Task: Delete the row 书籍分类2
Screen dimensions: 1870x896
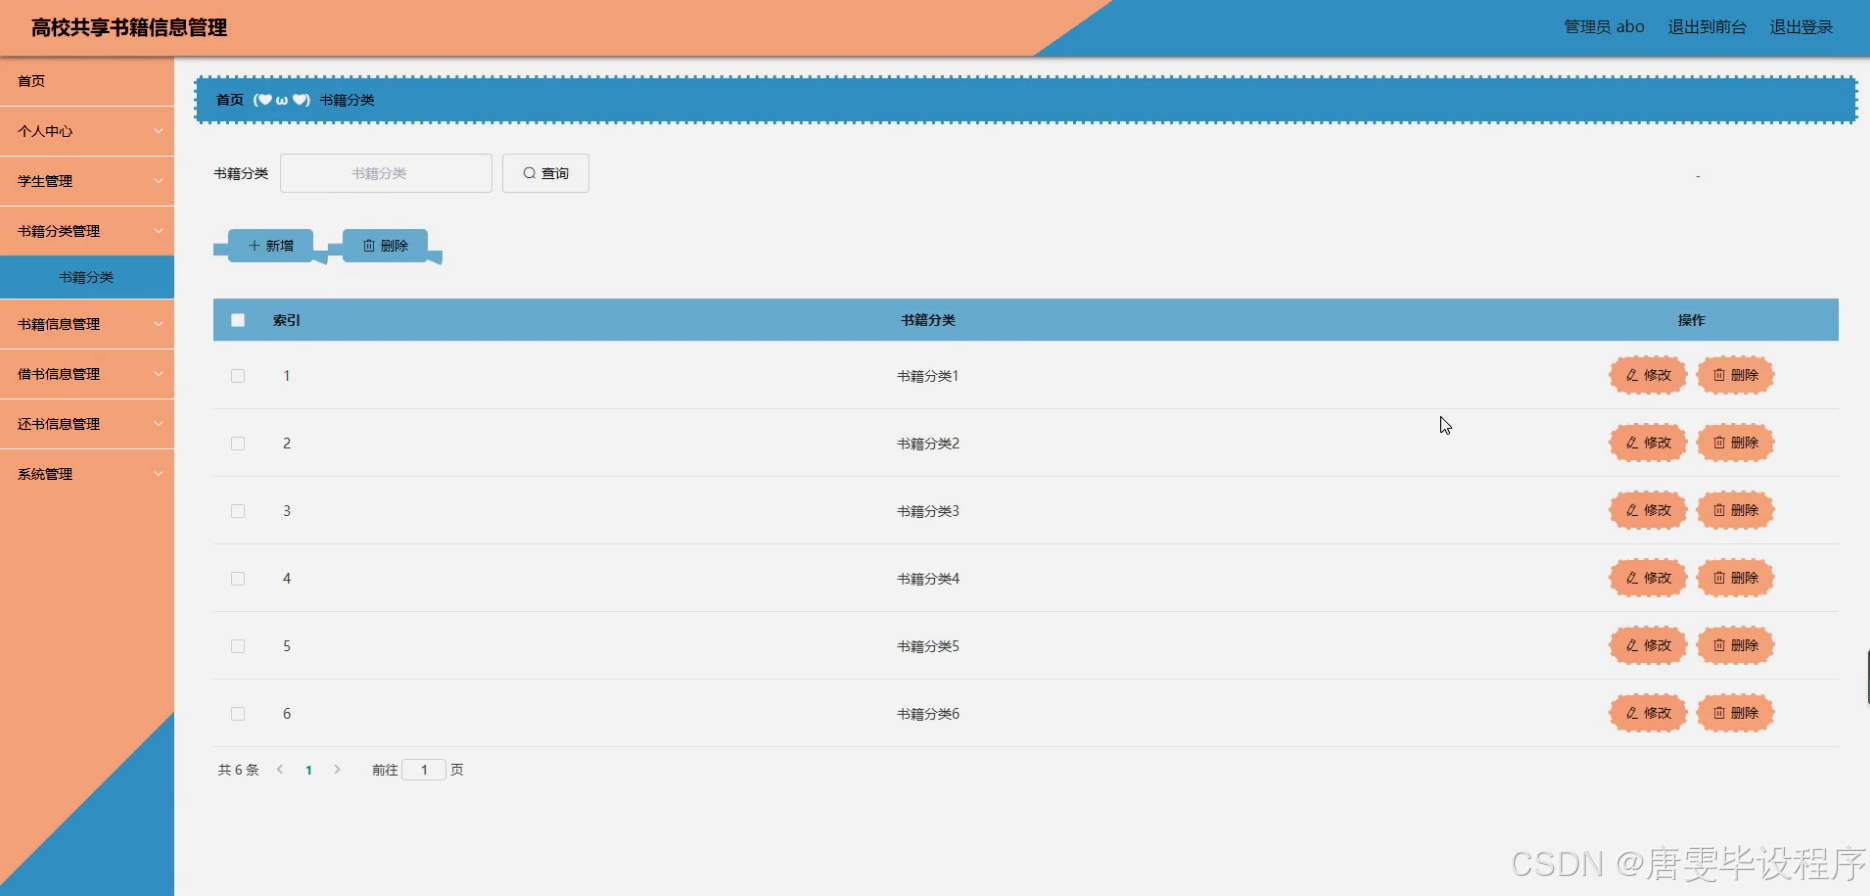Action: [x=1736, y=442]
